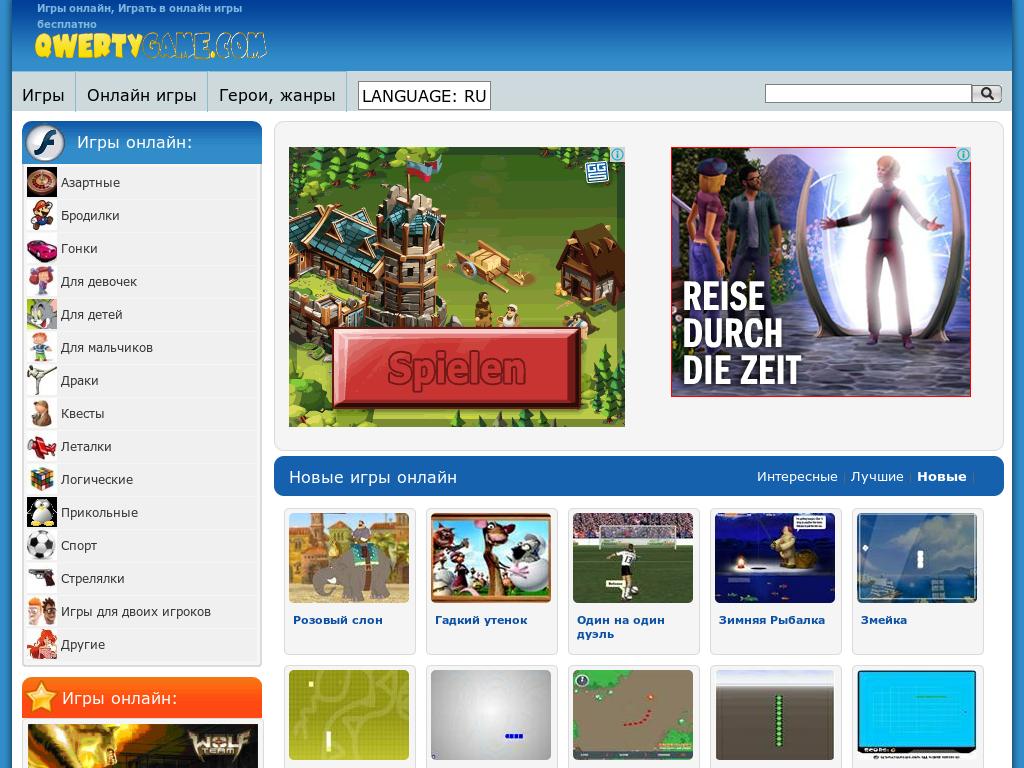Click the pistol icon beside Стрелялки
1024x768 pixels.
[x=42, y=579]
